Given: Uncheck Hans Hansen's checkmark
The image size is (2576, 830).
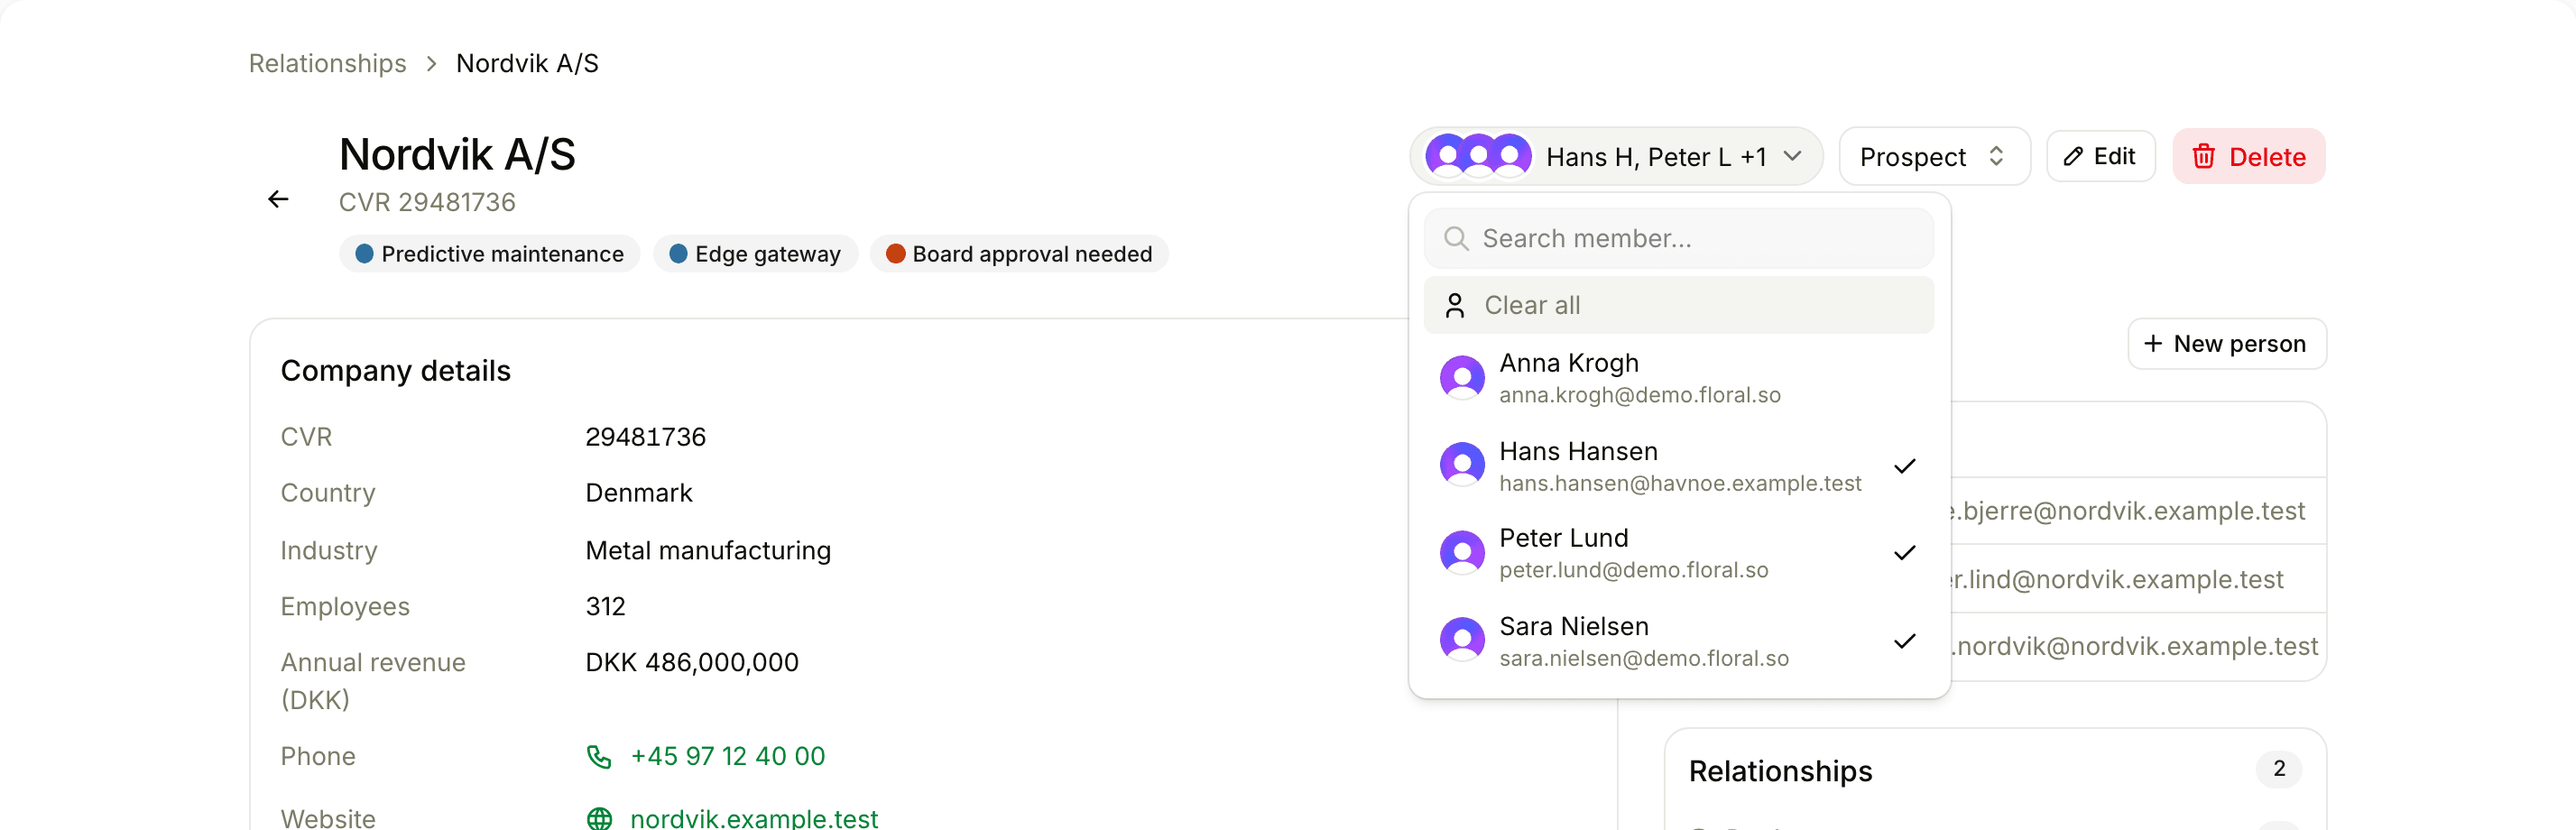Looking at the screenshot, I should coord(1904,466).
